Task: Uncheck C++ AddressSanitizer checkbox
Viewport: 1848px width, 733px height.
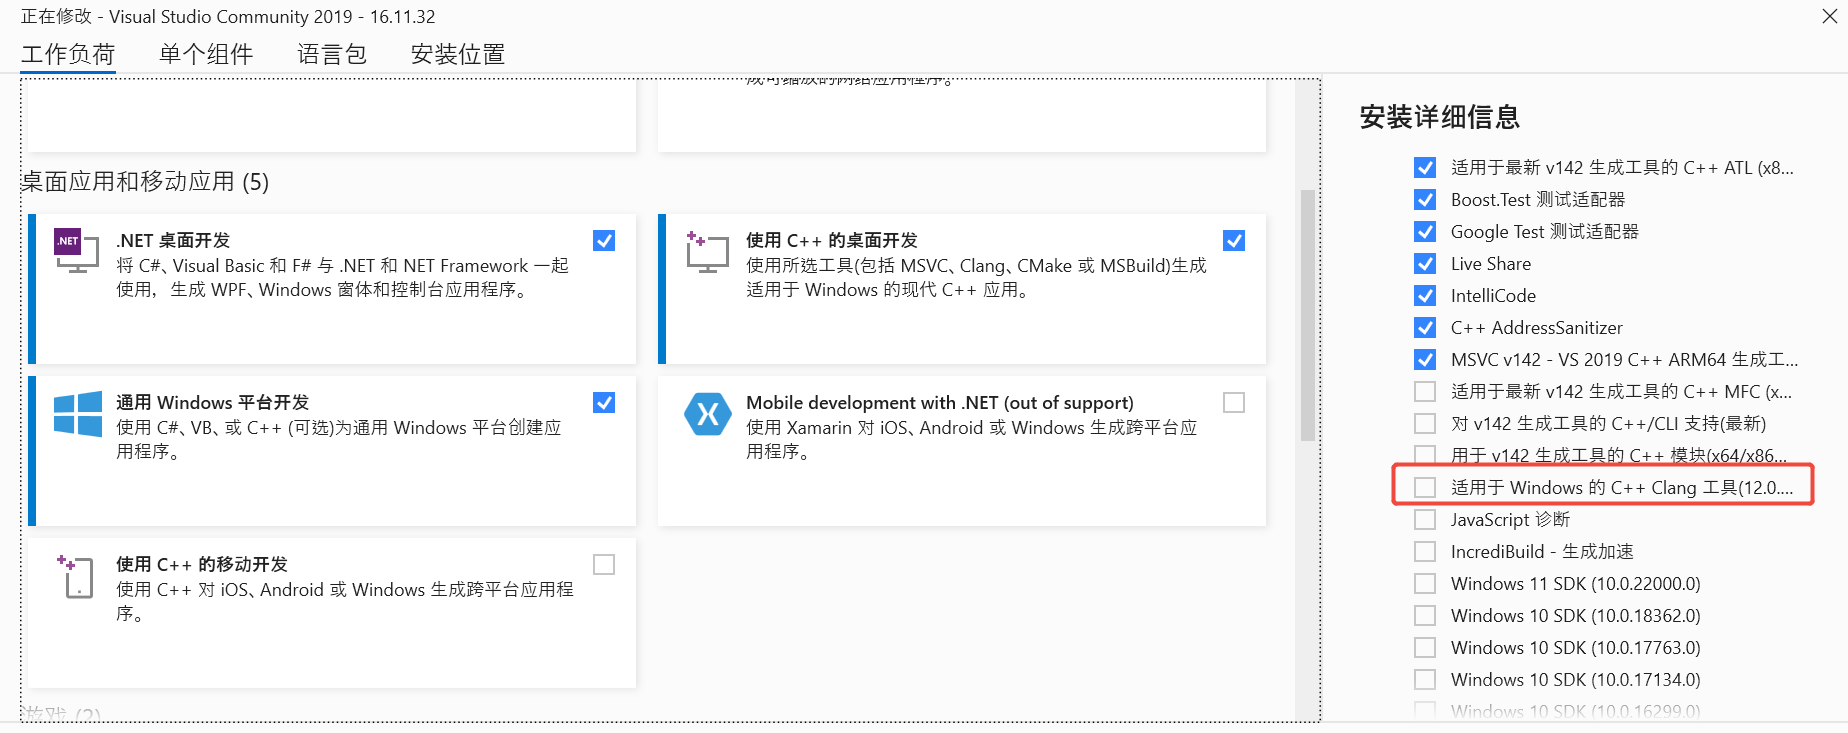Action: (x=1425, y=328)
